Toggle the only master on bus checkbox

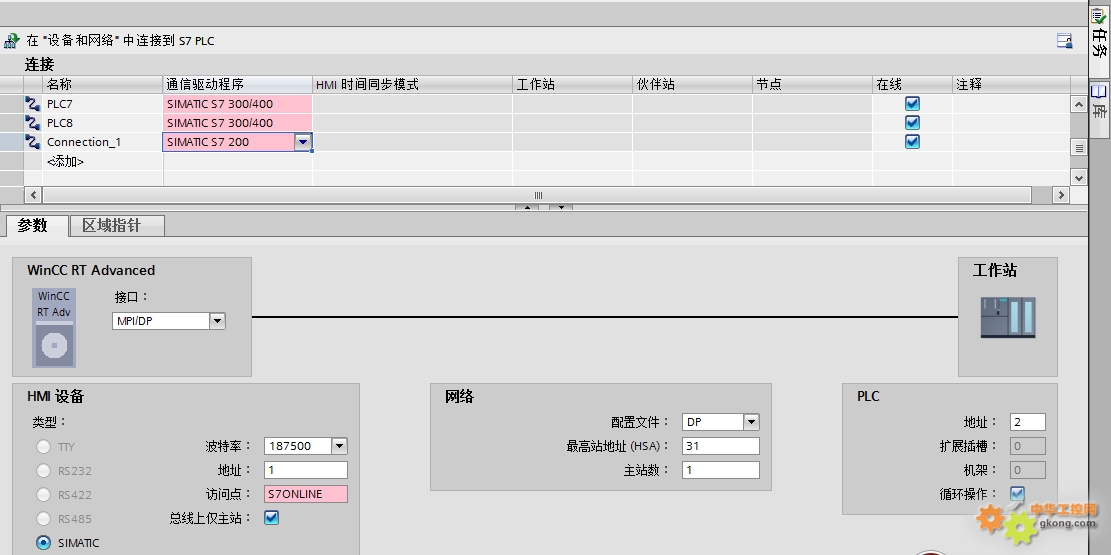[x=271, y=517]
